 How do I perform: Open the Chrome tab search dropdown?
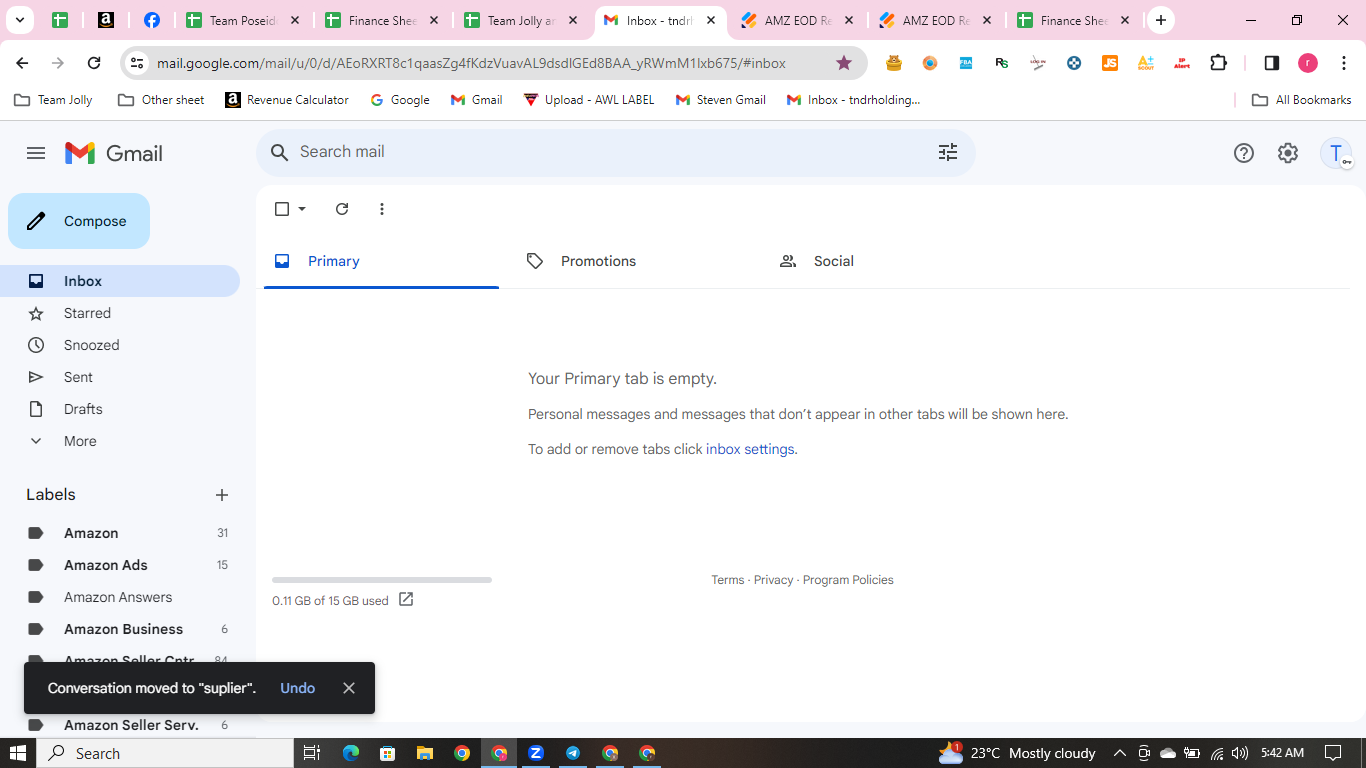pyautogui.click(x=19, y=20)
